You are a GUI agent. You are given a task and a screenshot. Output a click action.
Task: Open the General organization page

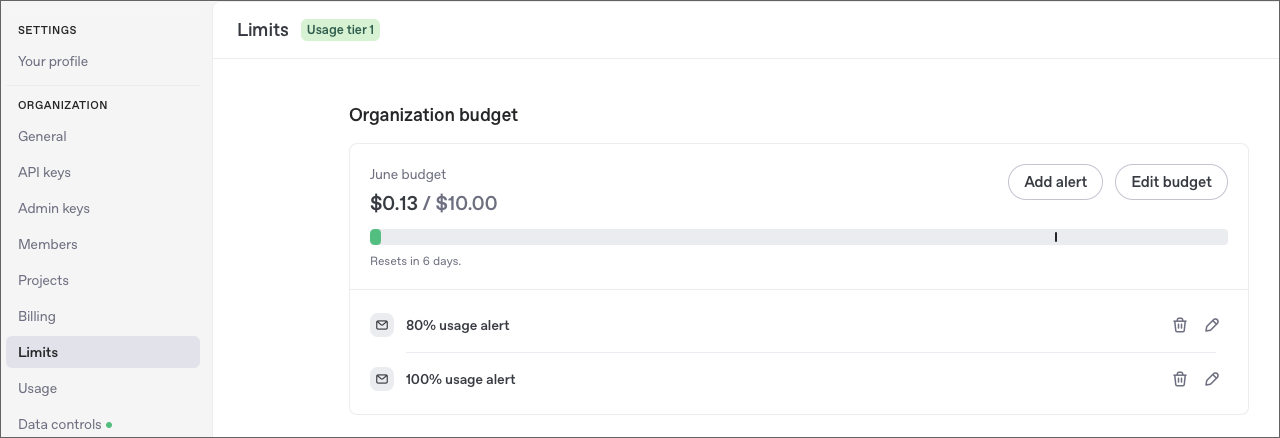click(42, 136)
